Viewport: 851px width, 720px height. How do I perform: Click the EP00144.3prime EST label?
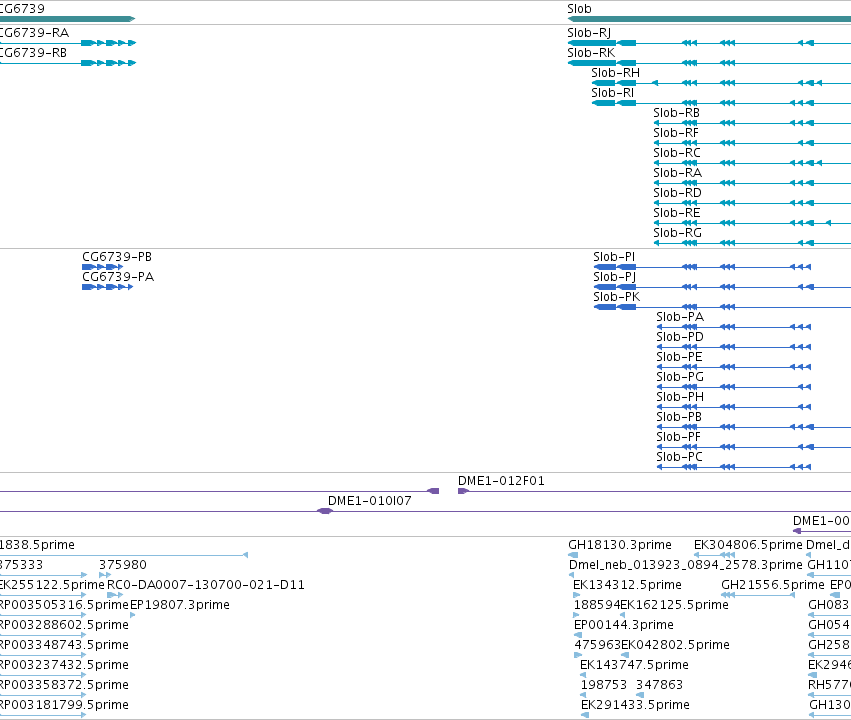pyautogui.click(x=624, y=625)
